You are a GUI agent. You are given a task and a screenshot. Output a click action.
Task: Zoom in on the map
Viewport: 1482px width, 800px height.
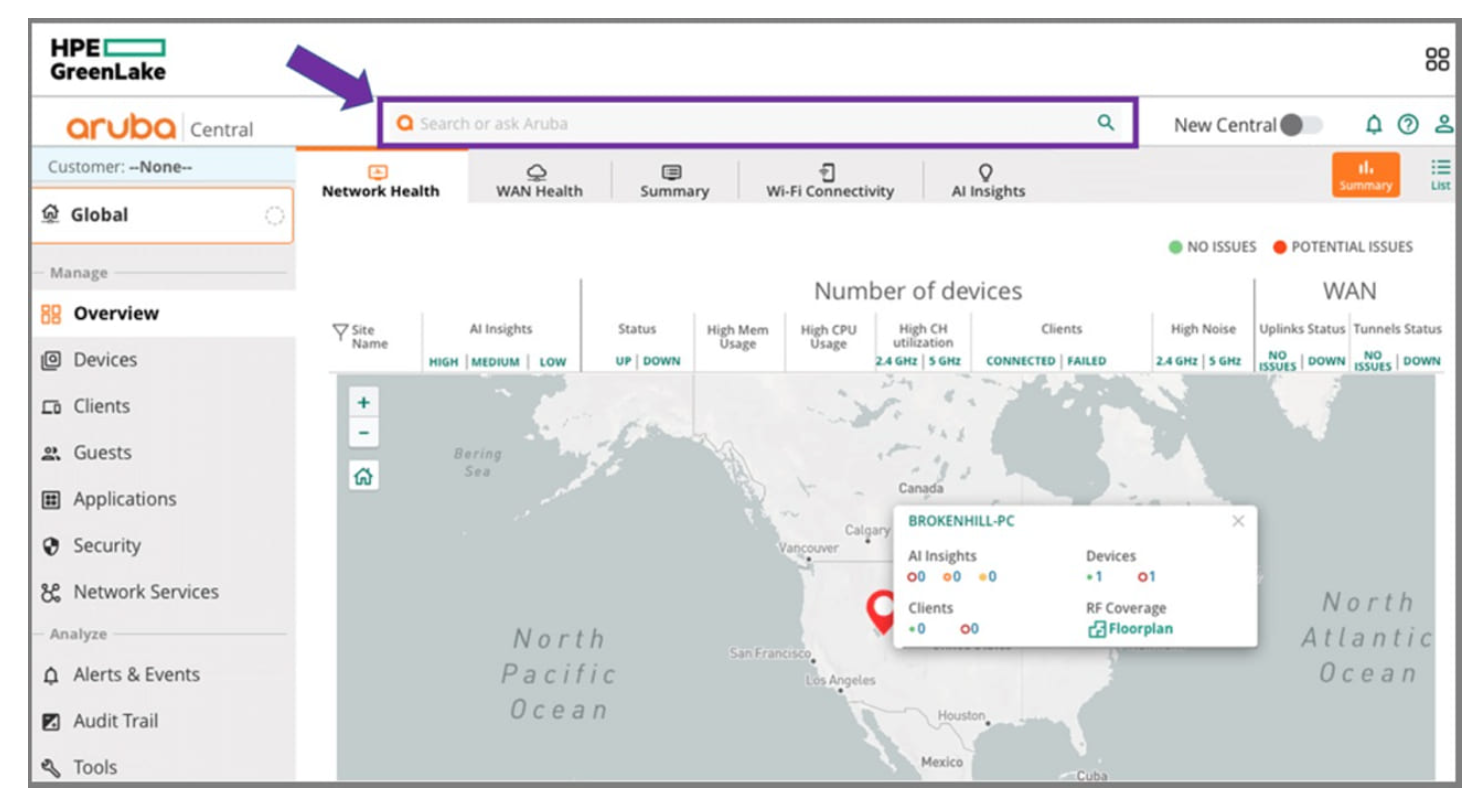[x=363, y=403]
